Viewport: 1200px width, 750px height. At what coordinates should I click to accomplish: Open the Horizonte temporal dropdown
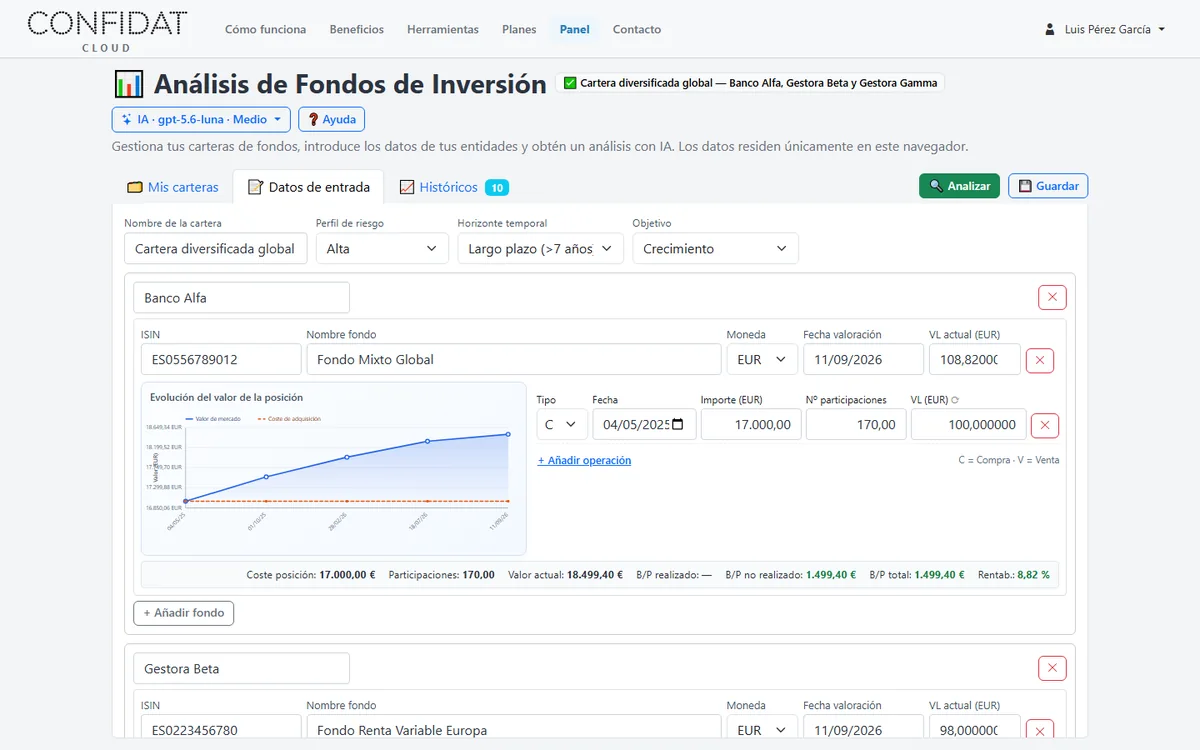click(540, 248)
